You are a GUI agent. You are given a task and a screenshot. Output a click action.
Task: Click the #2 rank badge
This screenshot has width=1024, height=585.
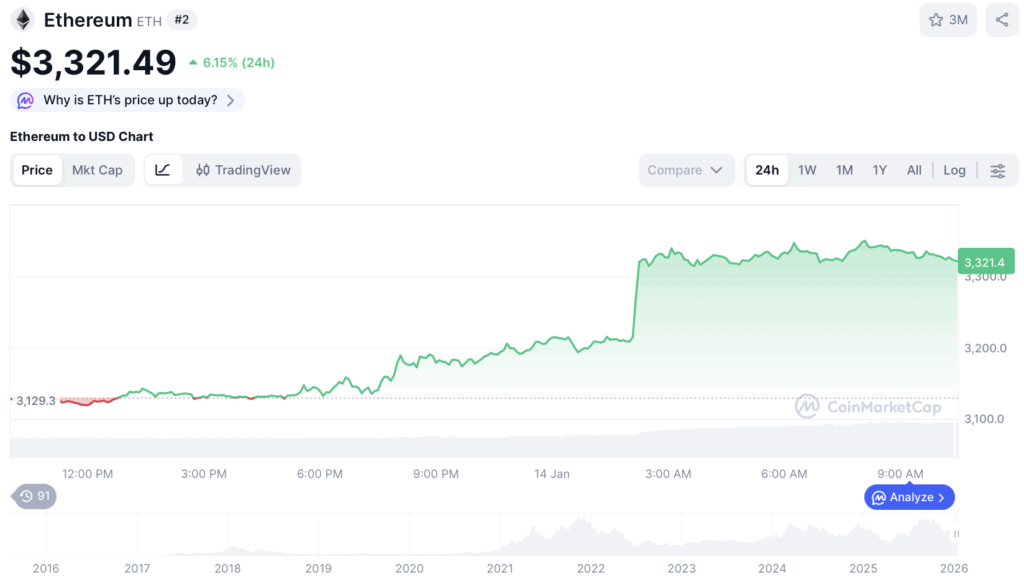click(x=182, y=20)
